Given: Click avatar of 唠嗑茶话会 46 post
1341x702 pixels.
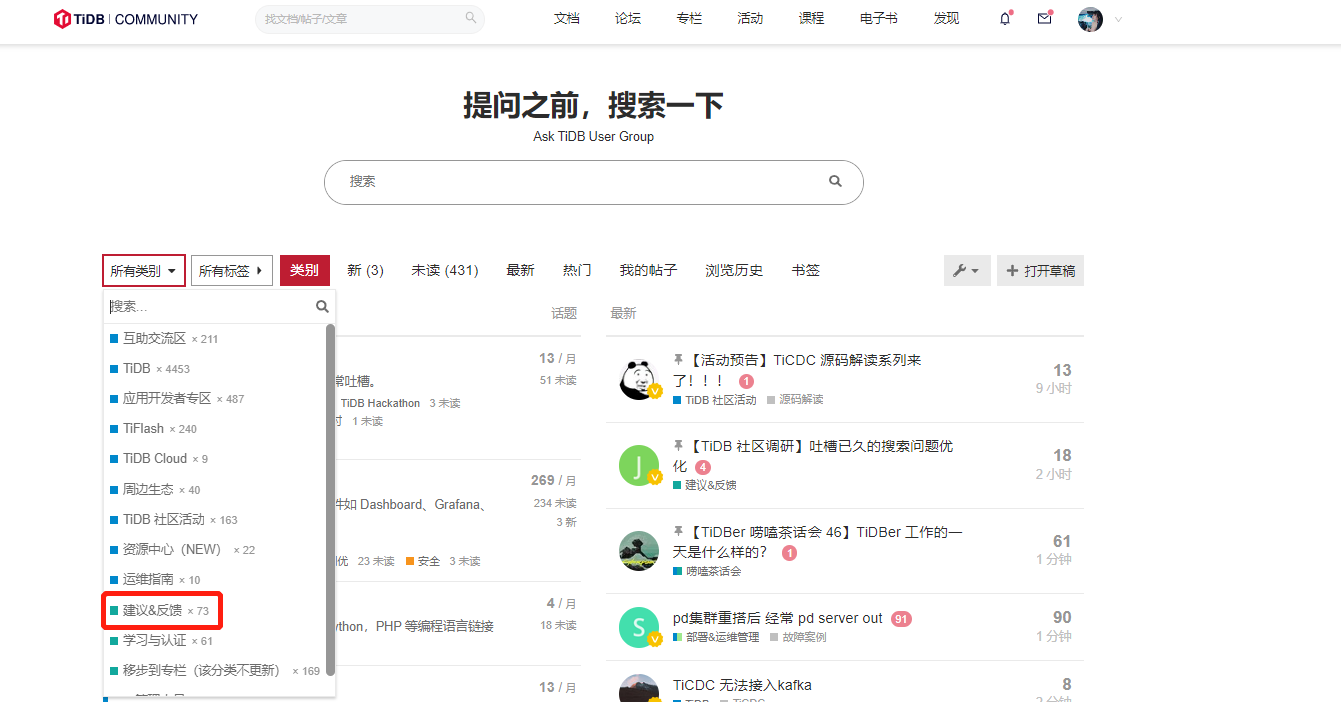Looking at the screenshot, I should tap(639, 551).
